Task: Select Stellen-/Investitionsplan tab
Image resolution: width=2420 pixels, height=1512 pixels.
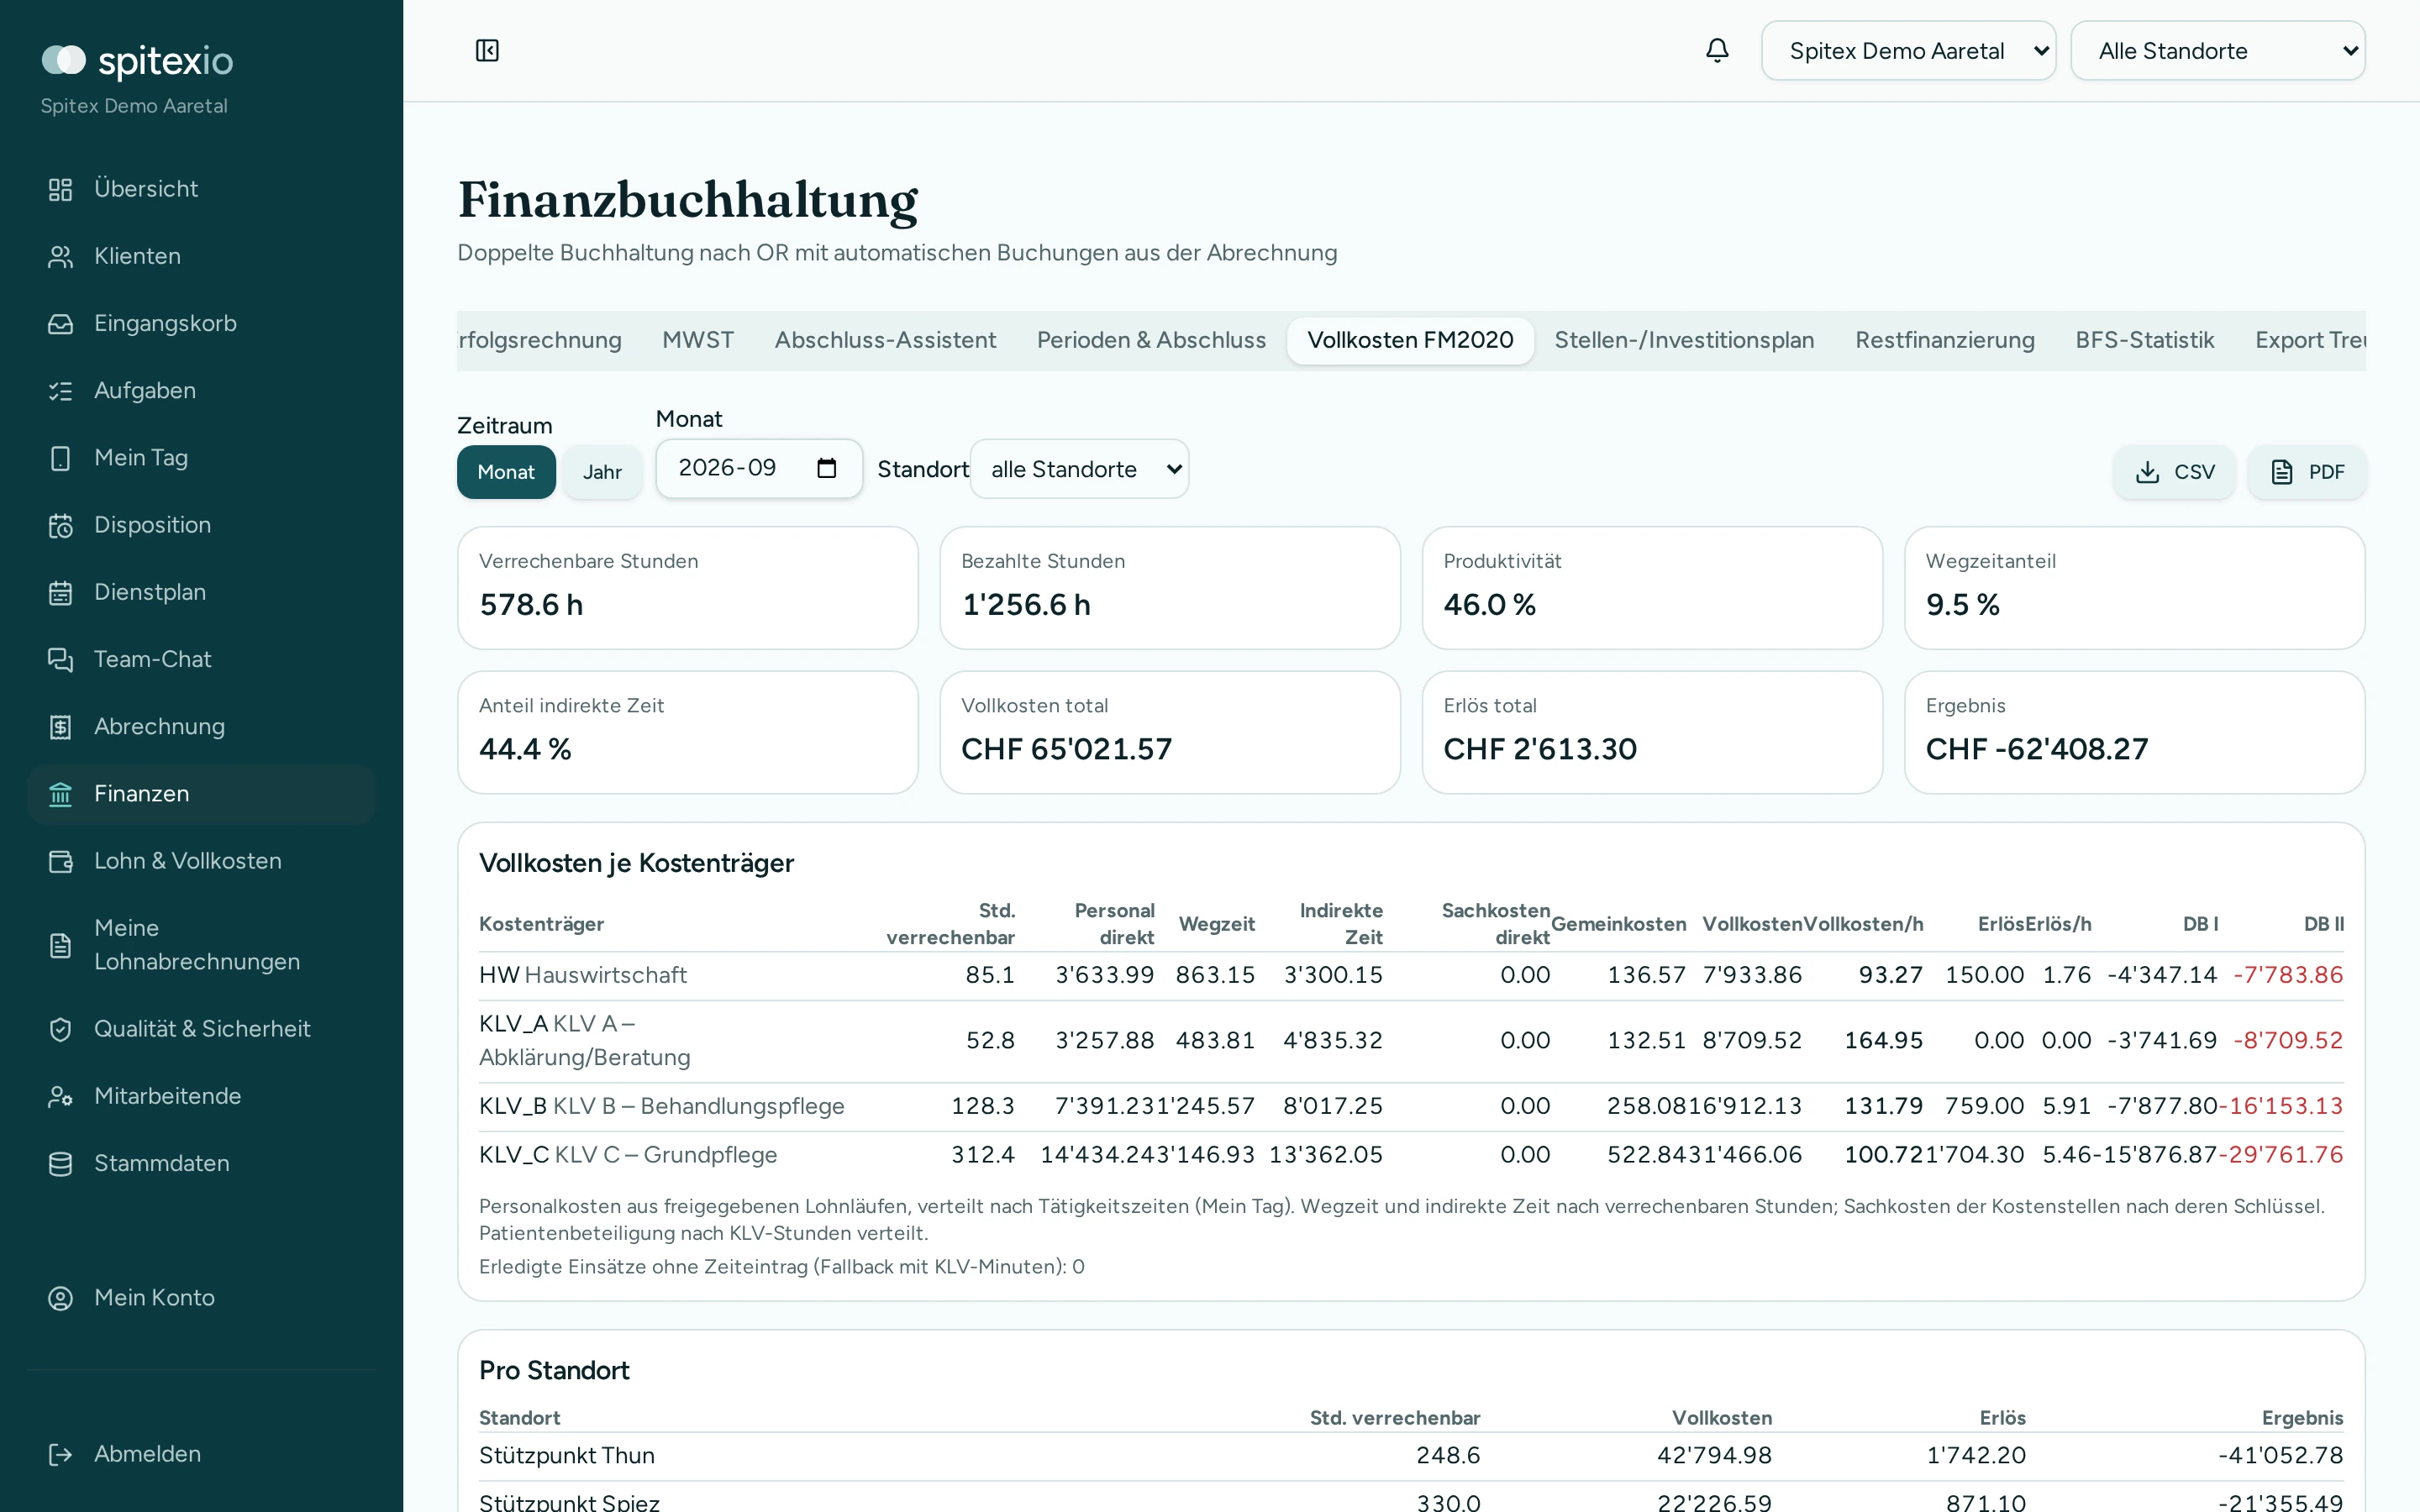Action: point(1684,340)
